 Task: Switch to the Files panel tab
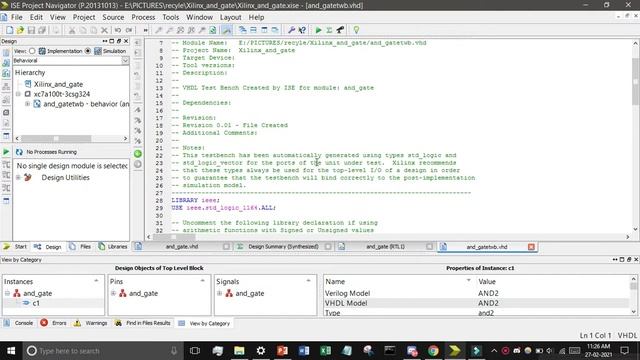81,247
